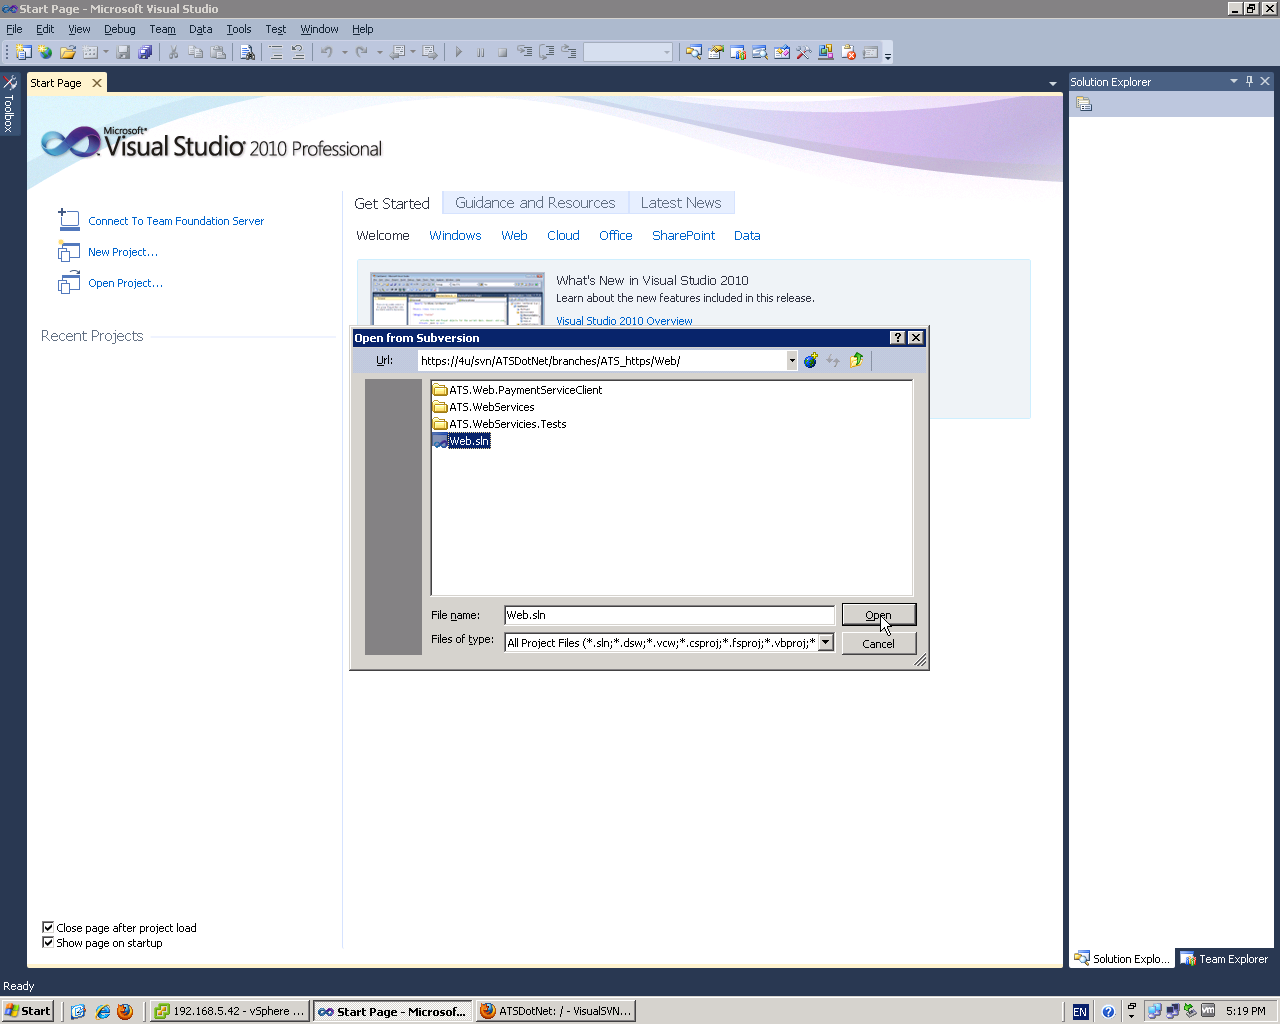Click the Open button in Subversion dialog

coord(879,615)
